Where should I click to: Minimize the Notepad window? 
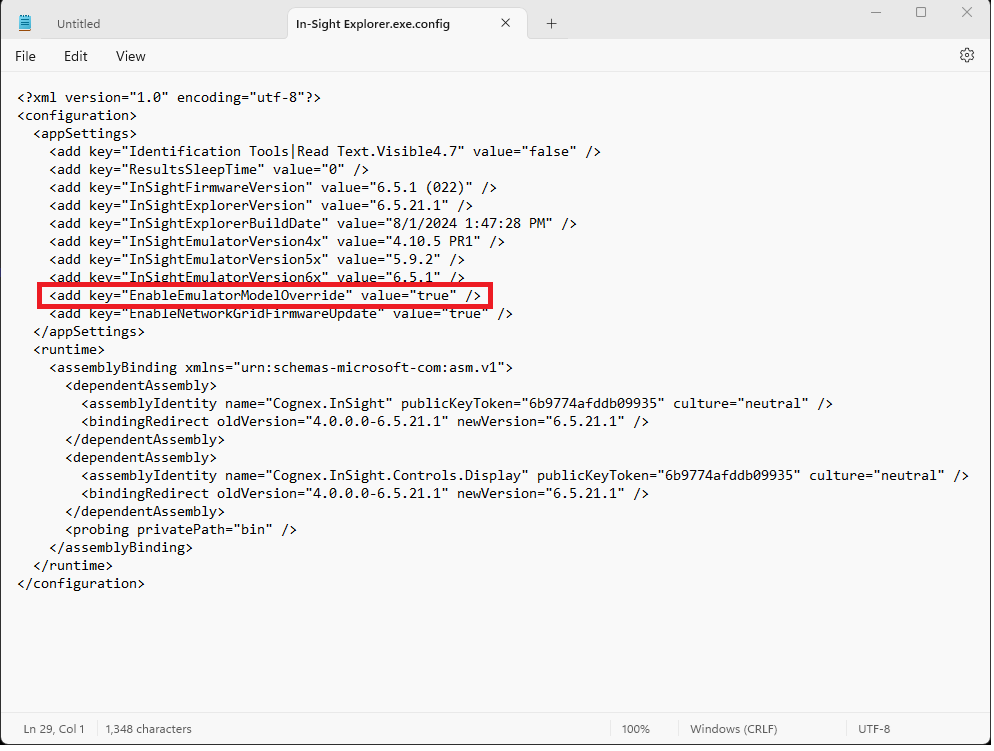tap(874, 13)
